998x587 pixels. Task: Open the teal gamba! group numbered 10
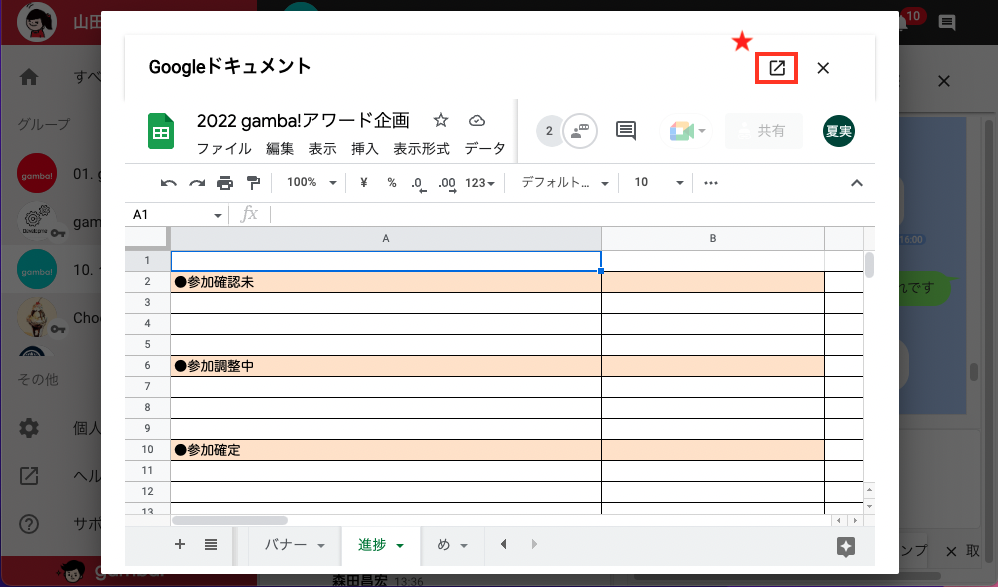point(37,269)
